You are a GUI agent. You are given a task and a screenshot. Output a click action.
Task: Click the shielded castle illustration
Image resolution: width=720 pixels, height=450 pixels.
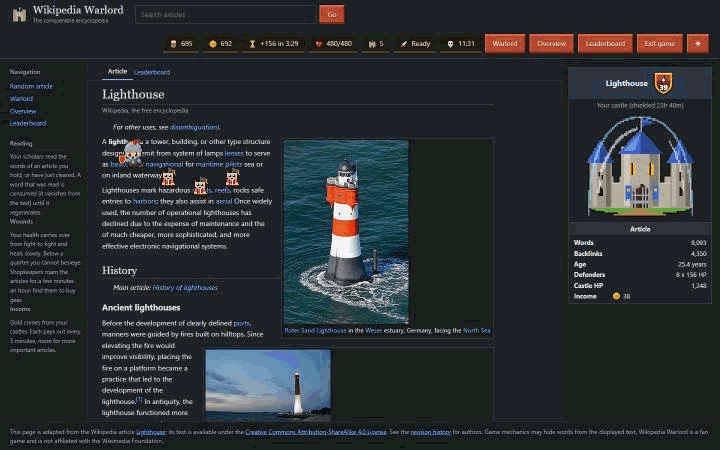[x=640, y=166]
